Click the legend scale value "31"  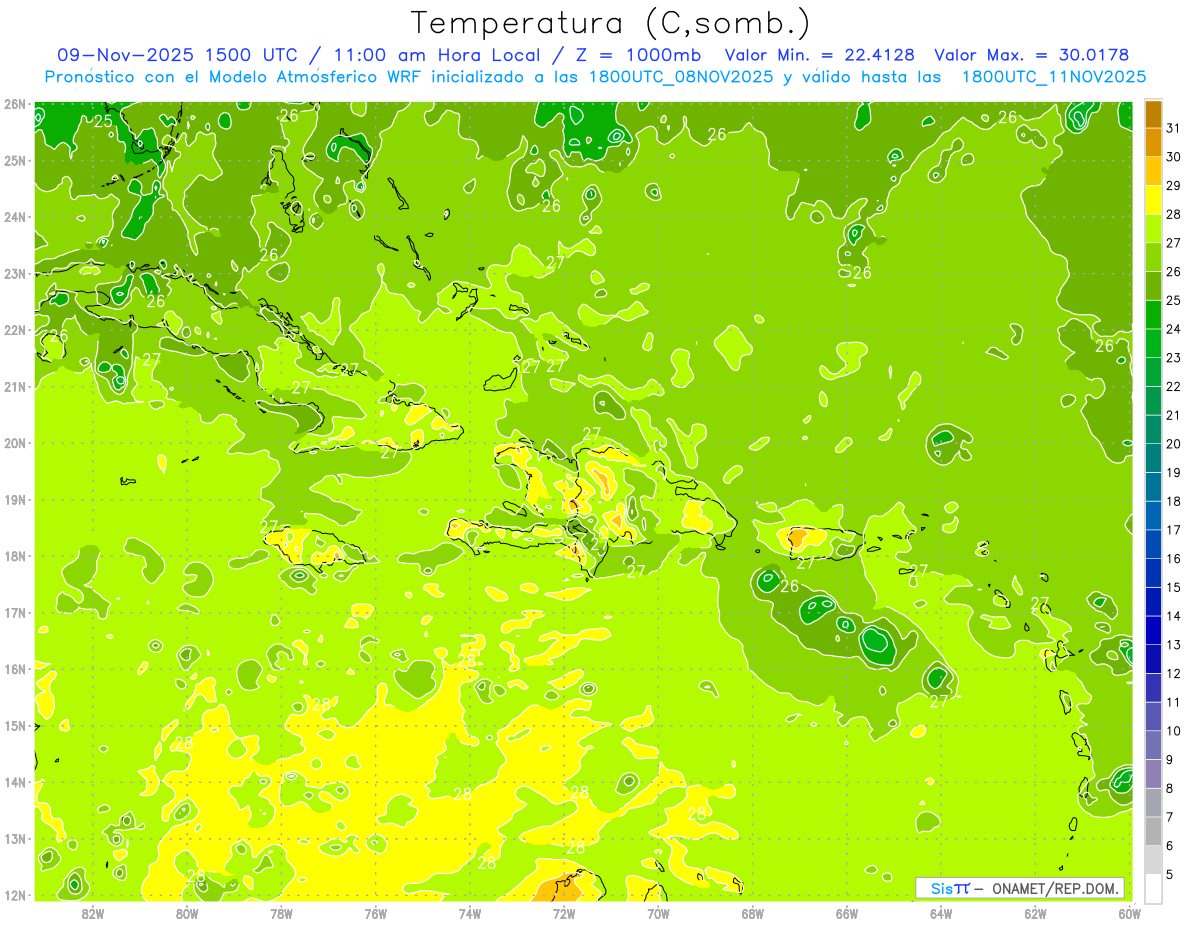[1173, 128]
